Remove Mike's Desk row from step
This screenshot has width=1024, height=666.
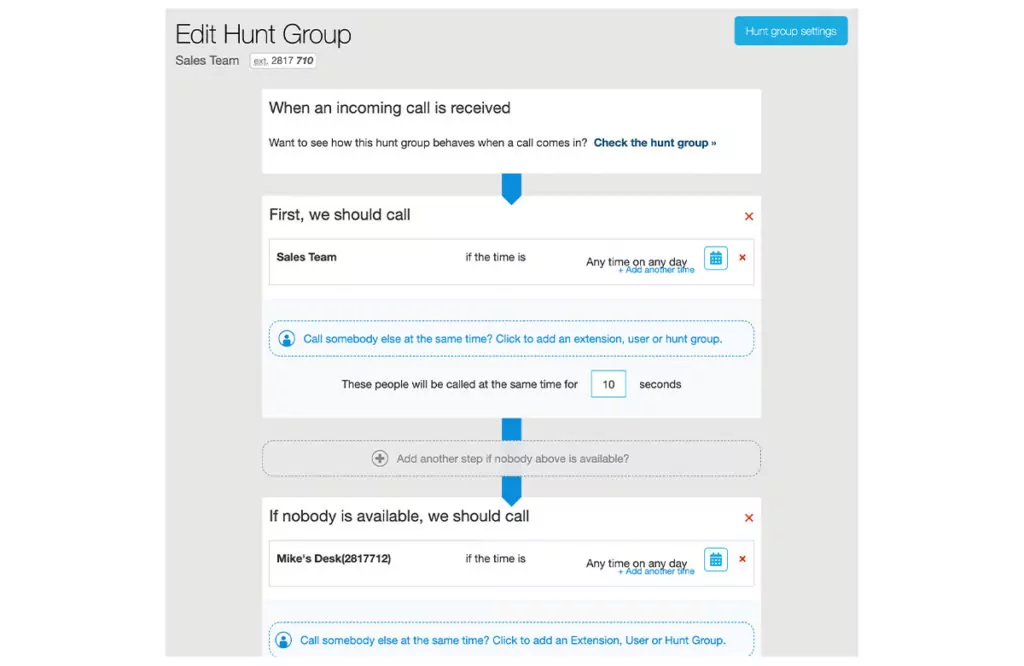coord(743,559)
